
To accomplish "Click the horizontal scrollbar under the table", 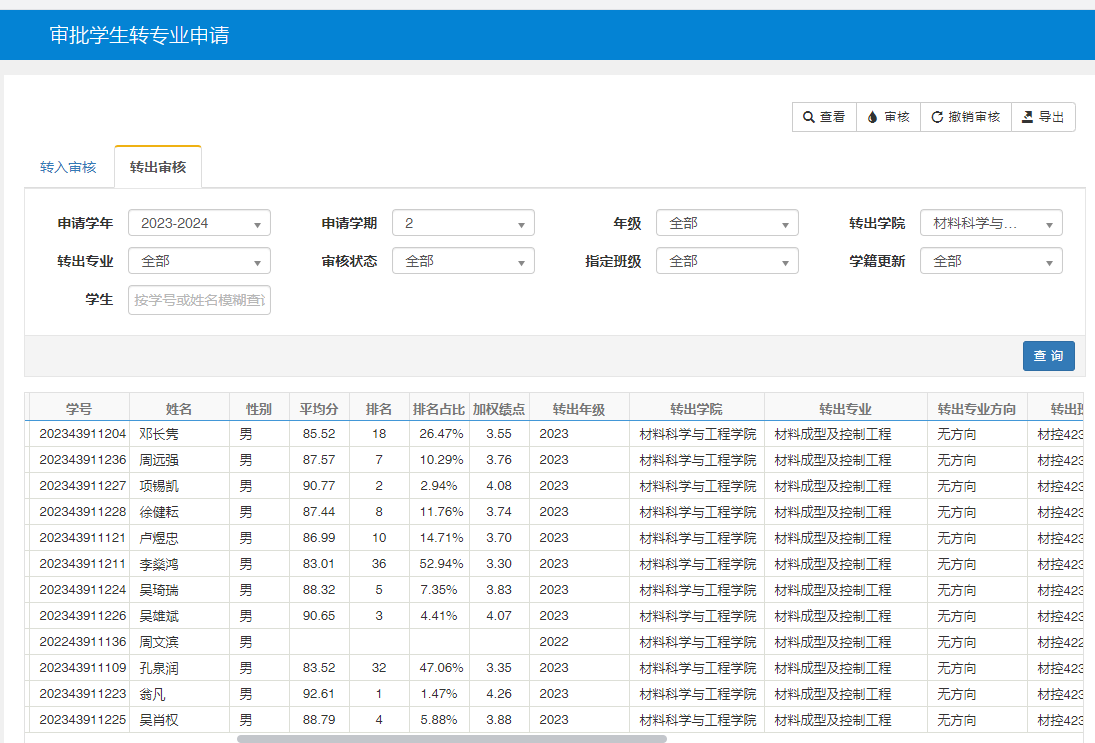I will pyautogui.click(x=451, y=739).
